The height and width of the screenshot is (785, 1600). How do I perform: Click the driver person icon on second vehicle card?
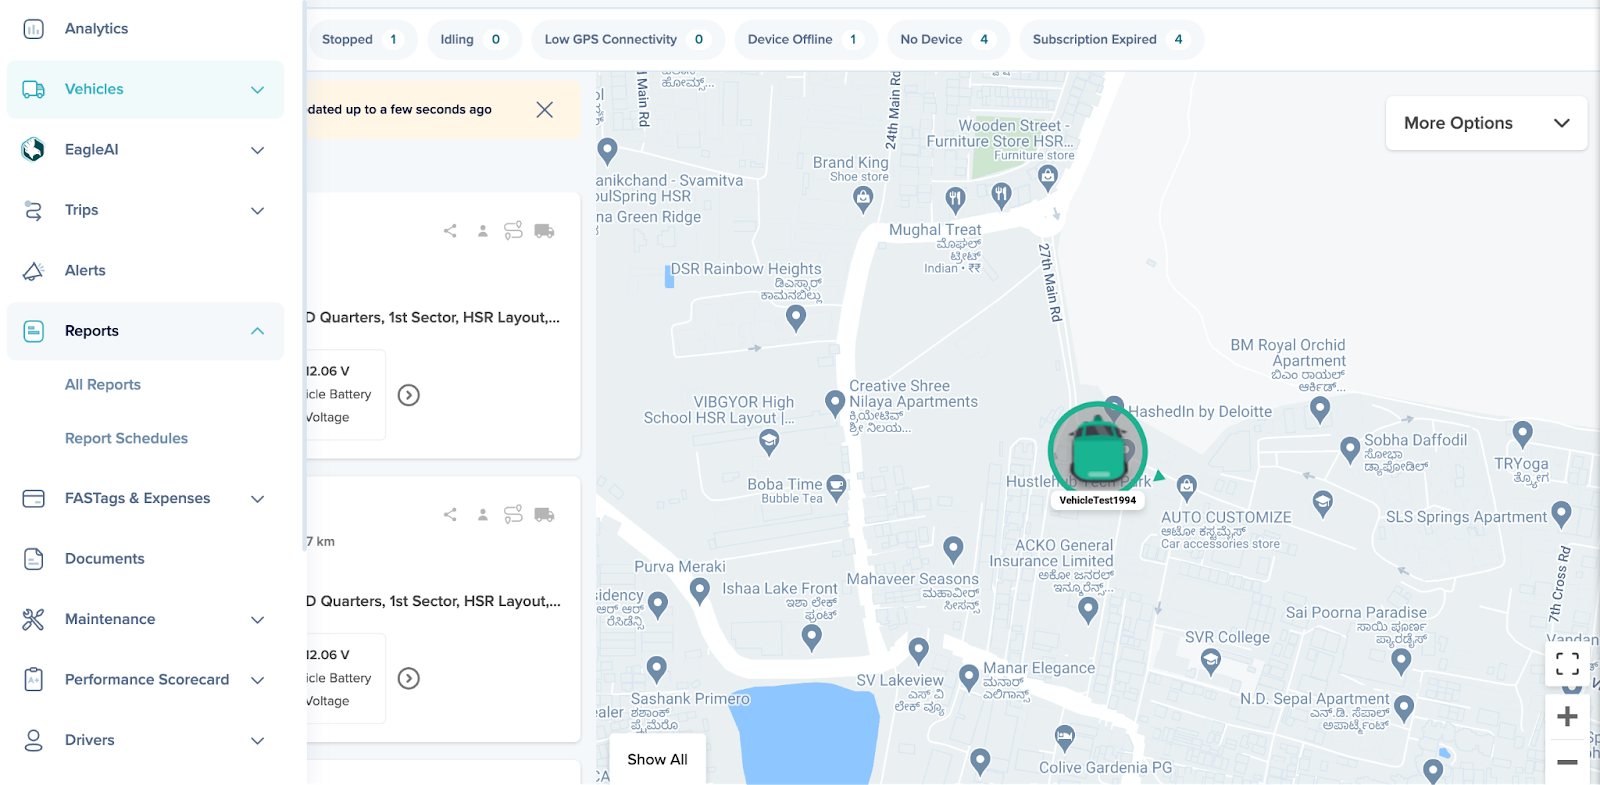(482, 515)
